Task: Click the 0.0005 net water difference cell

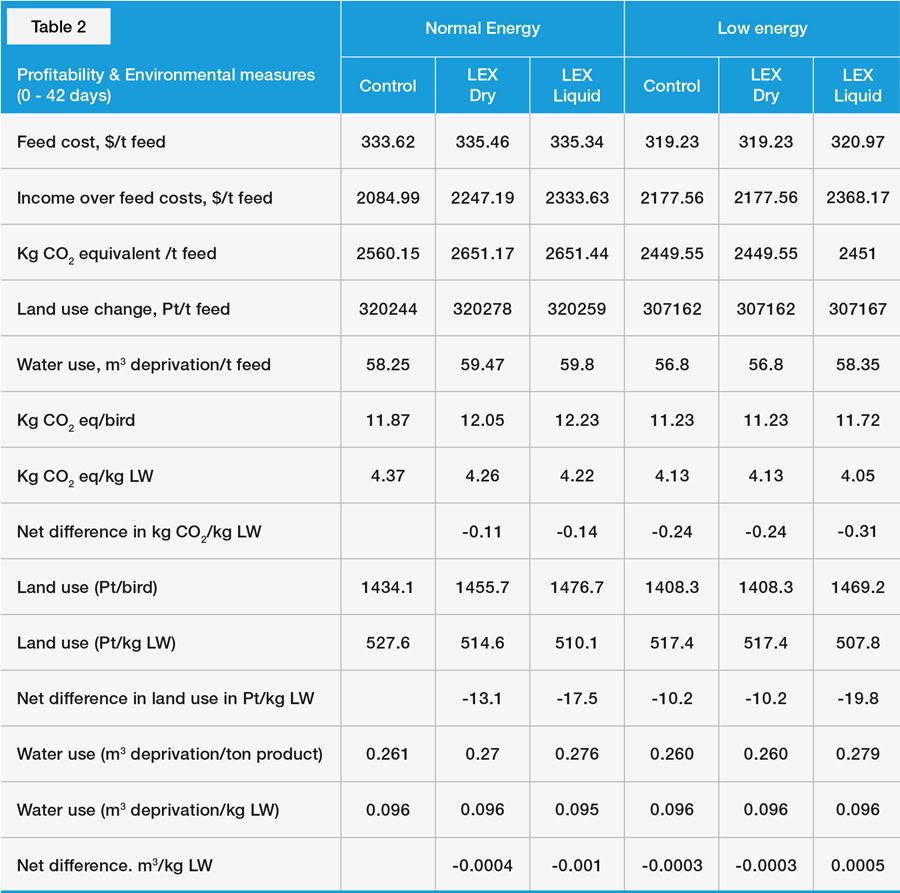Action: tap(857, 865)
